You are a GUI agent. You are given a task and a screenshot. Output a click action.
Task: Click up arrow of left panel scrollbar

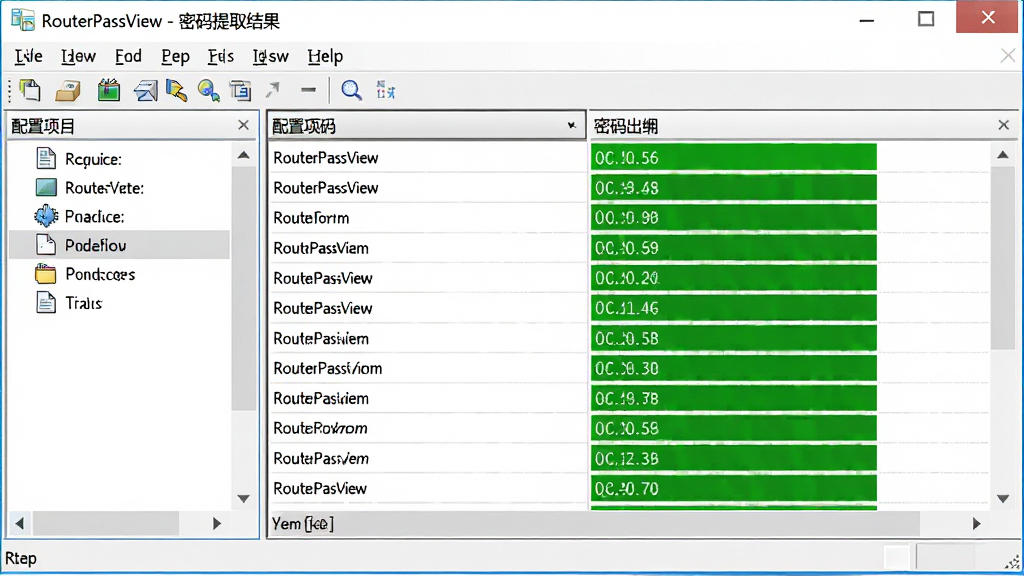244,155
